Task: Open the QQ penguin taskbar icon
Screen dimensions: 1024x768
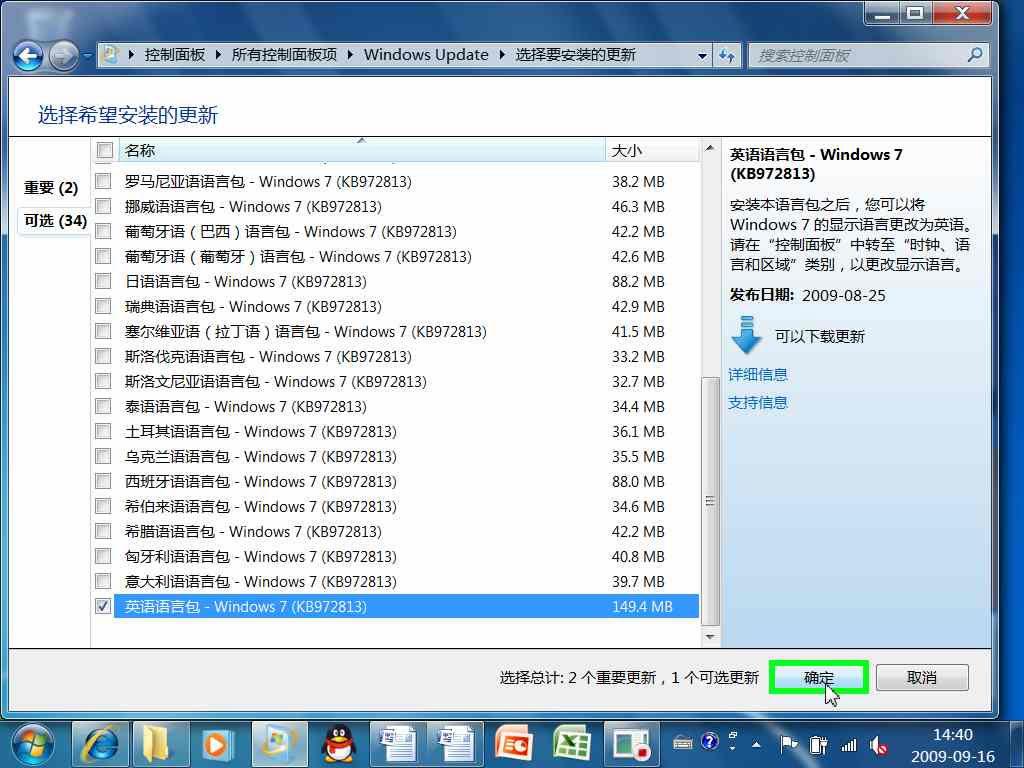Action: tap(338, 744)
